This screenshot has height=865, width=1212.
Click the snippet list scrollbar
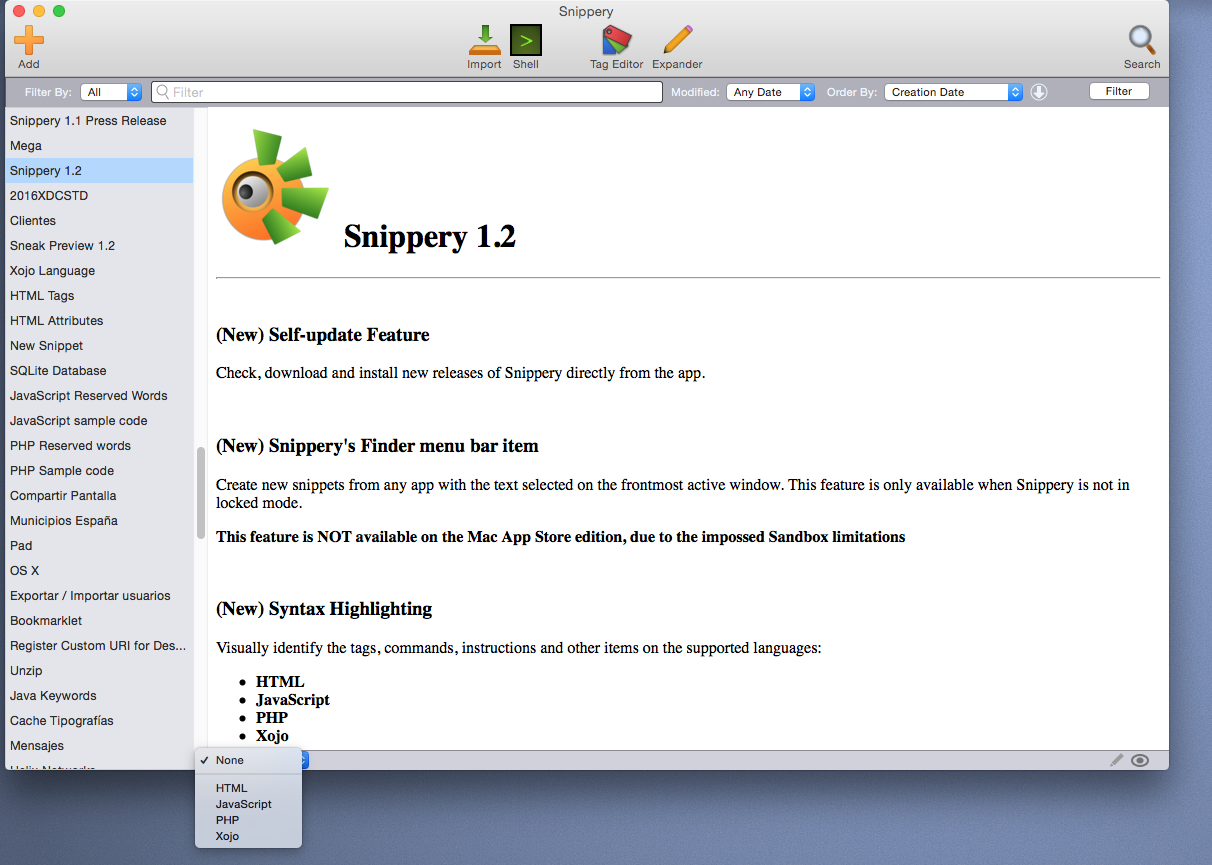(201, 494)
